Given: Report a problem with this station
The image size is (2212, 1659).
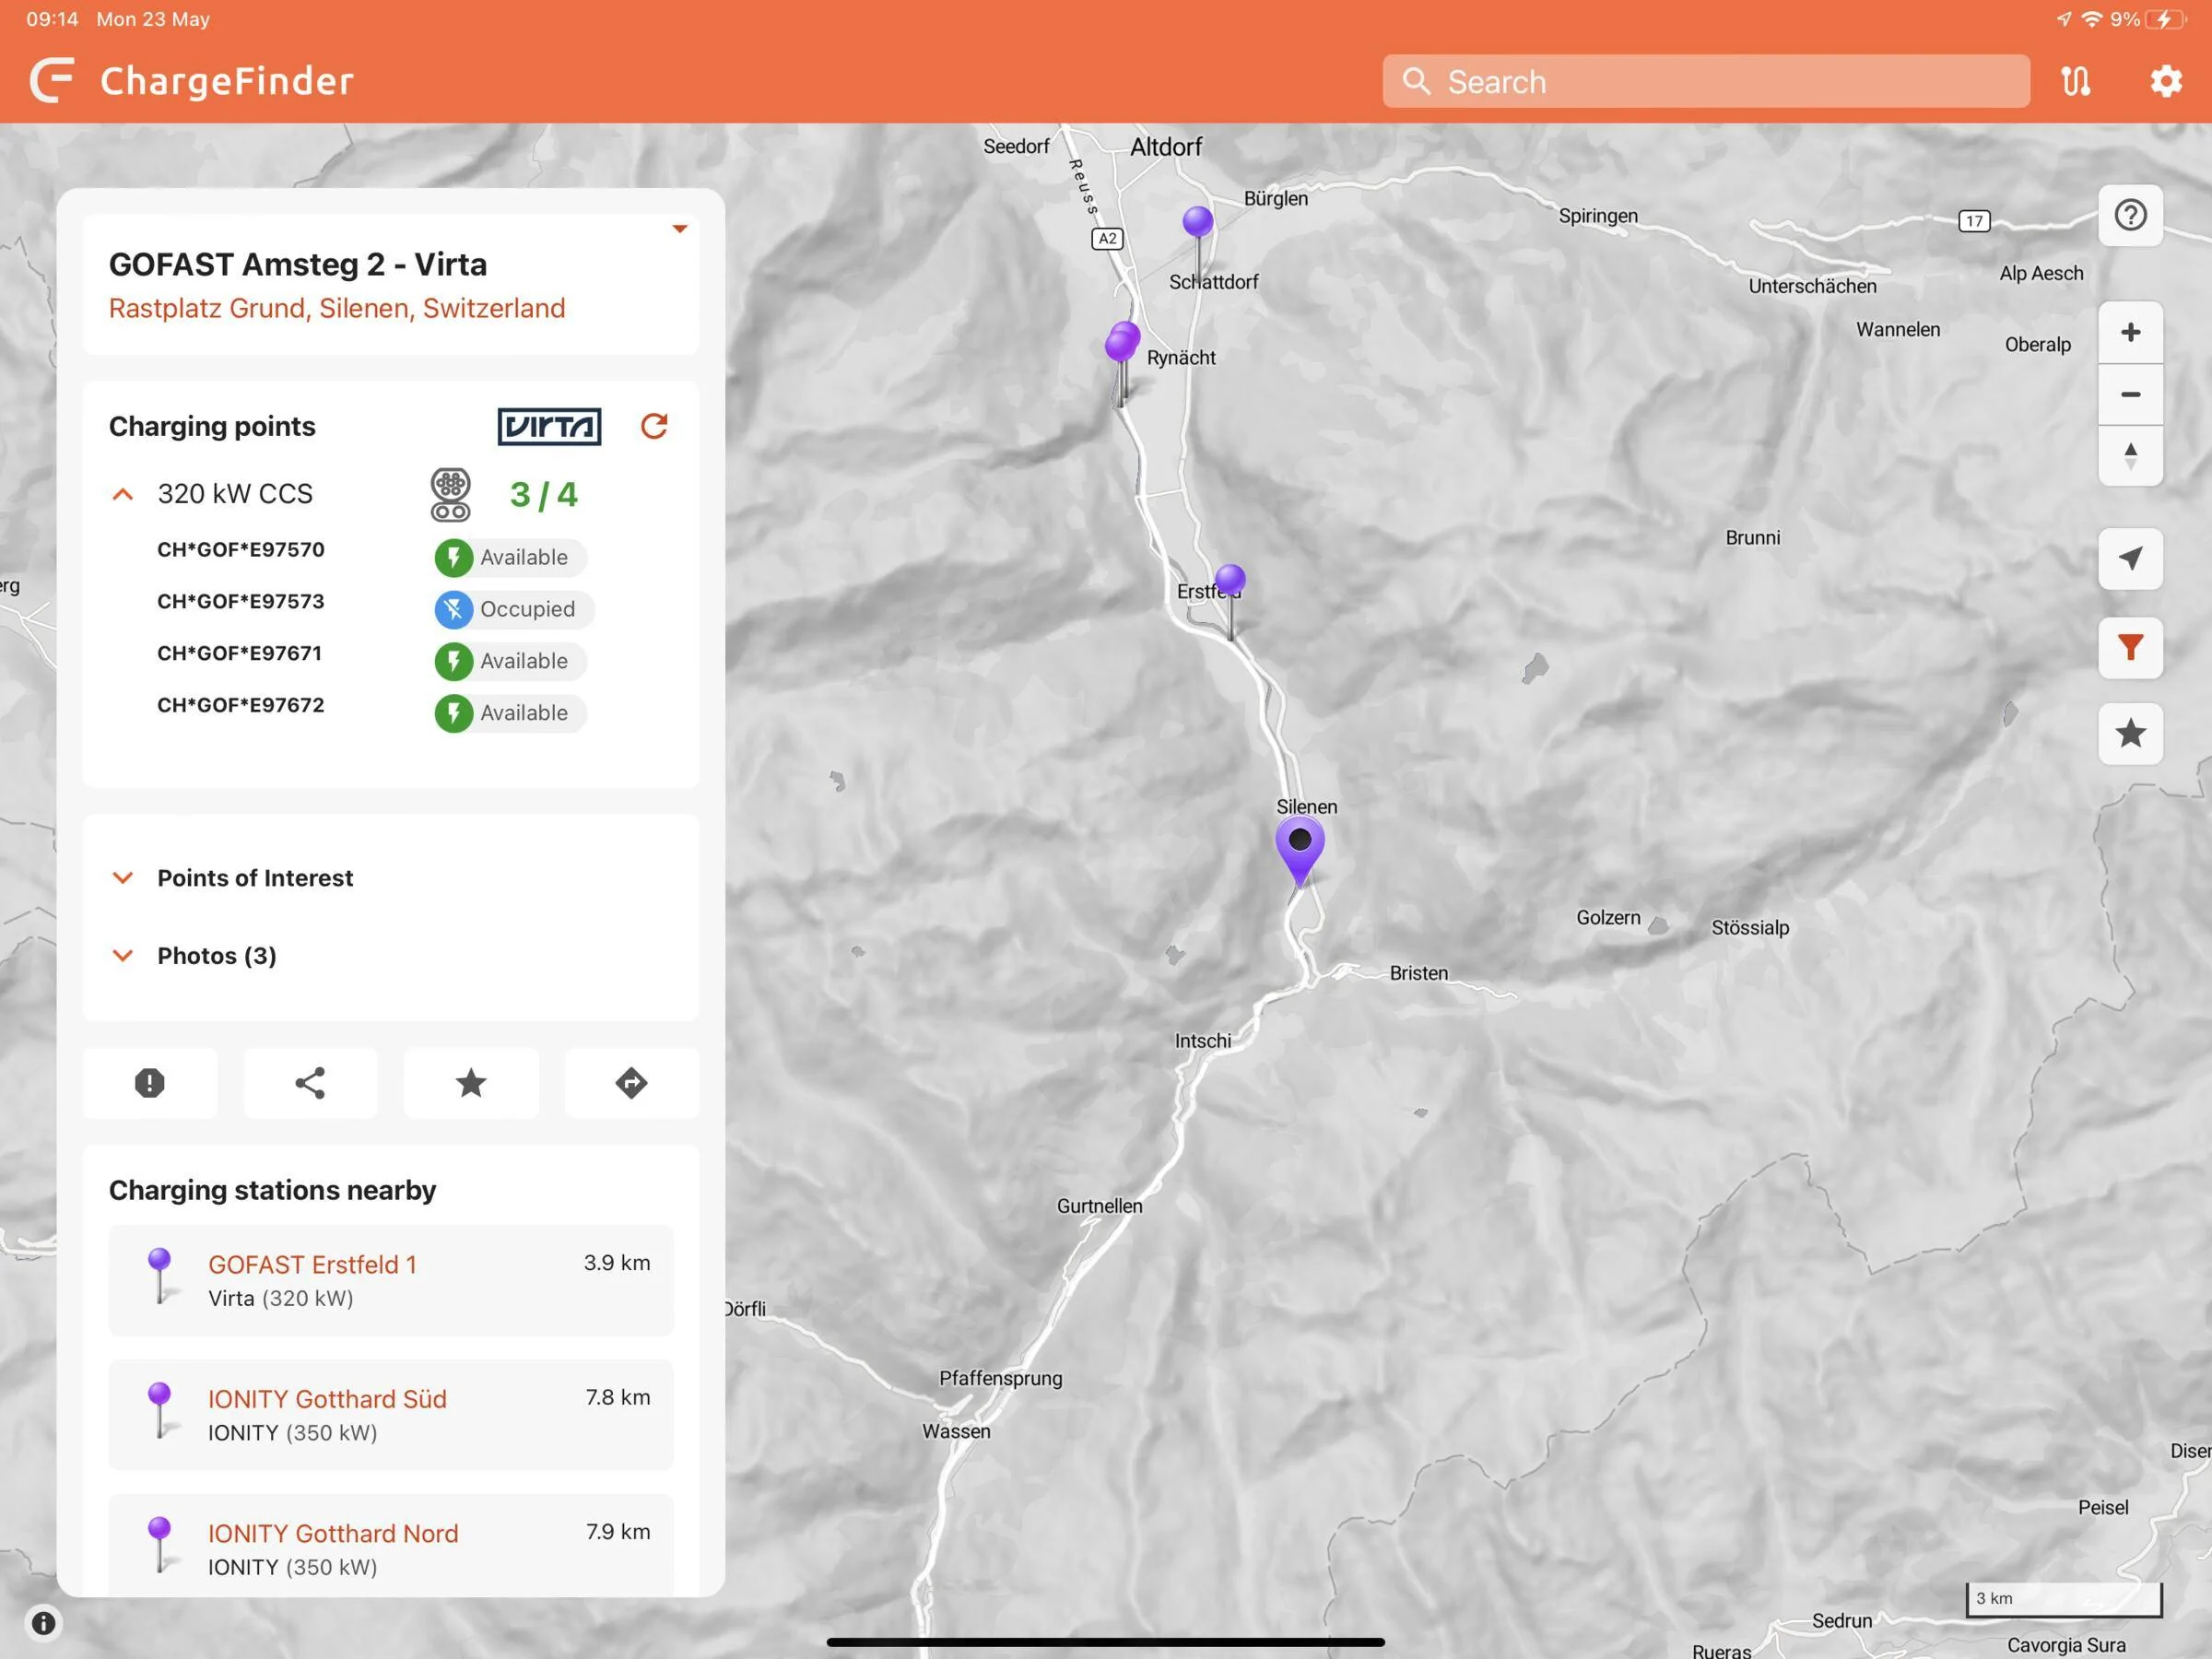Looking at the screenshot, I should [x=150, y=1083].
